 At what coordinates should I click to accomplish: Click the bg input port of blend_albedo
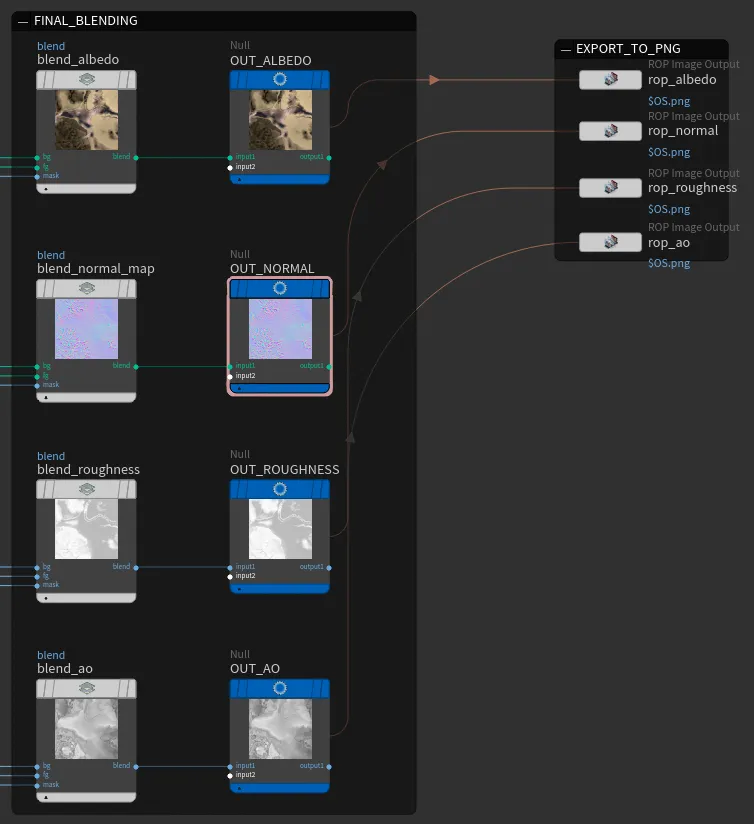37,158
